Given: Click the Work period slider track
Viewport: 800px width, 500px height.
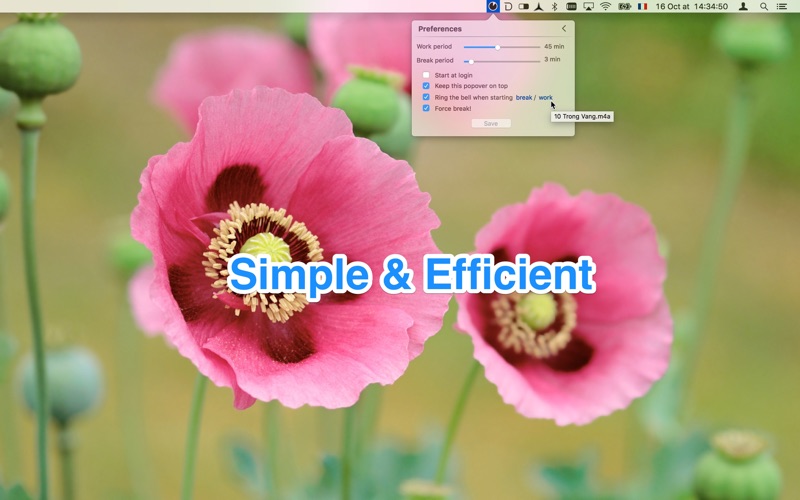Looking at the screenshot, I should 502,47.
